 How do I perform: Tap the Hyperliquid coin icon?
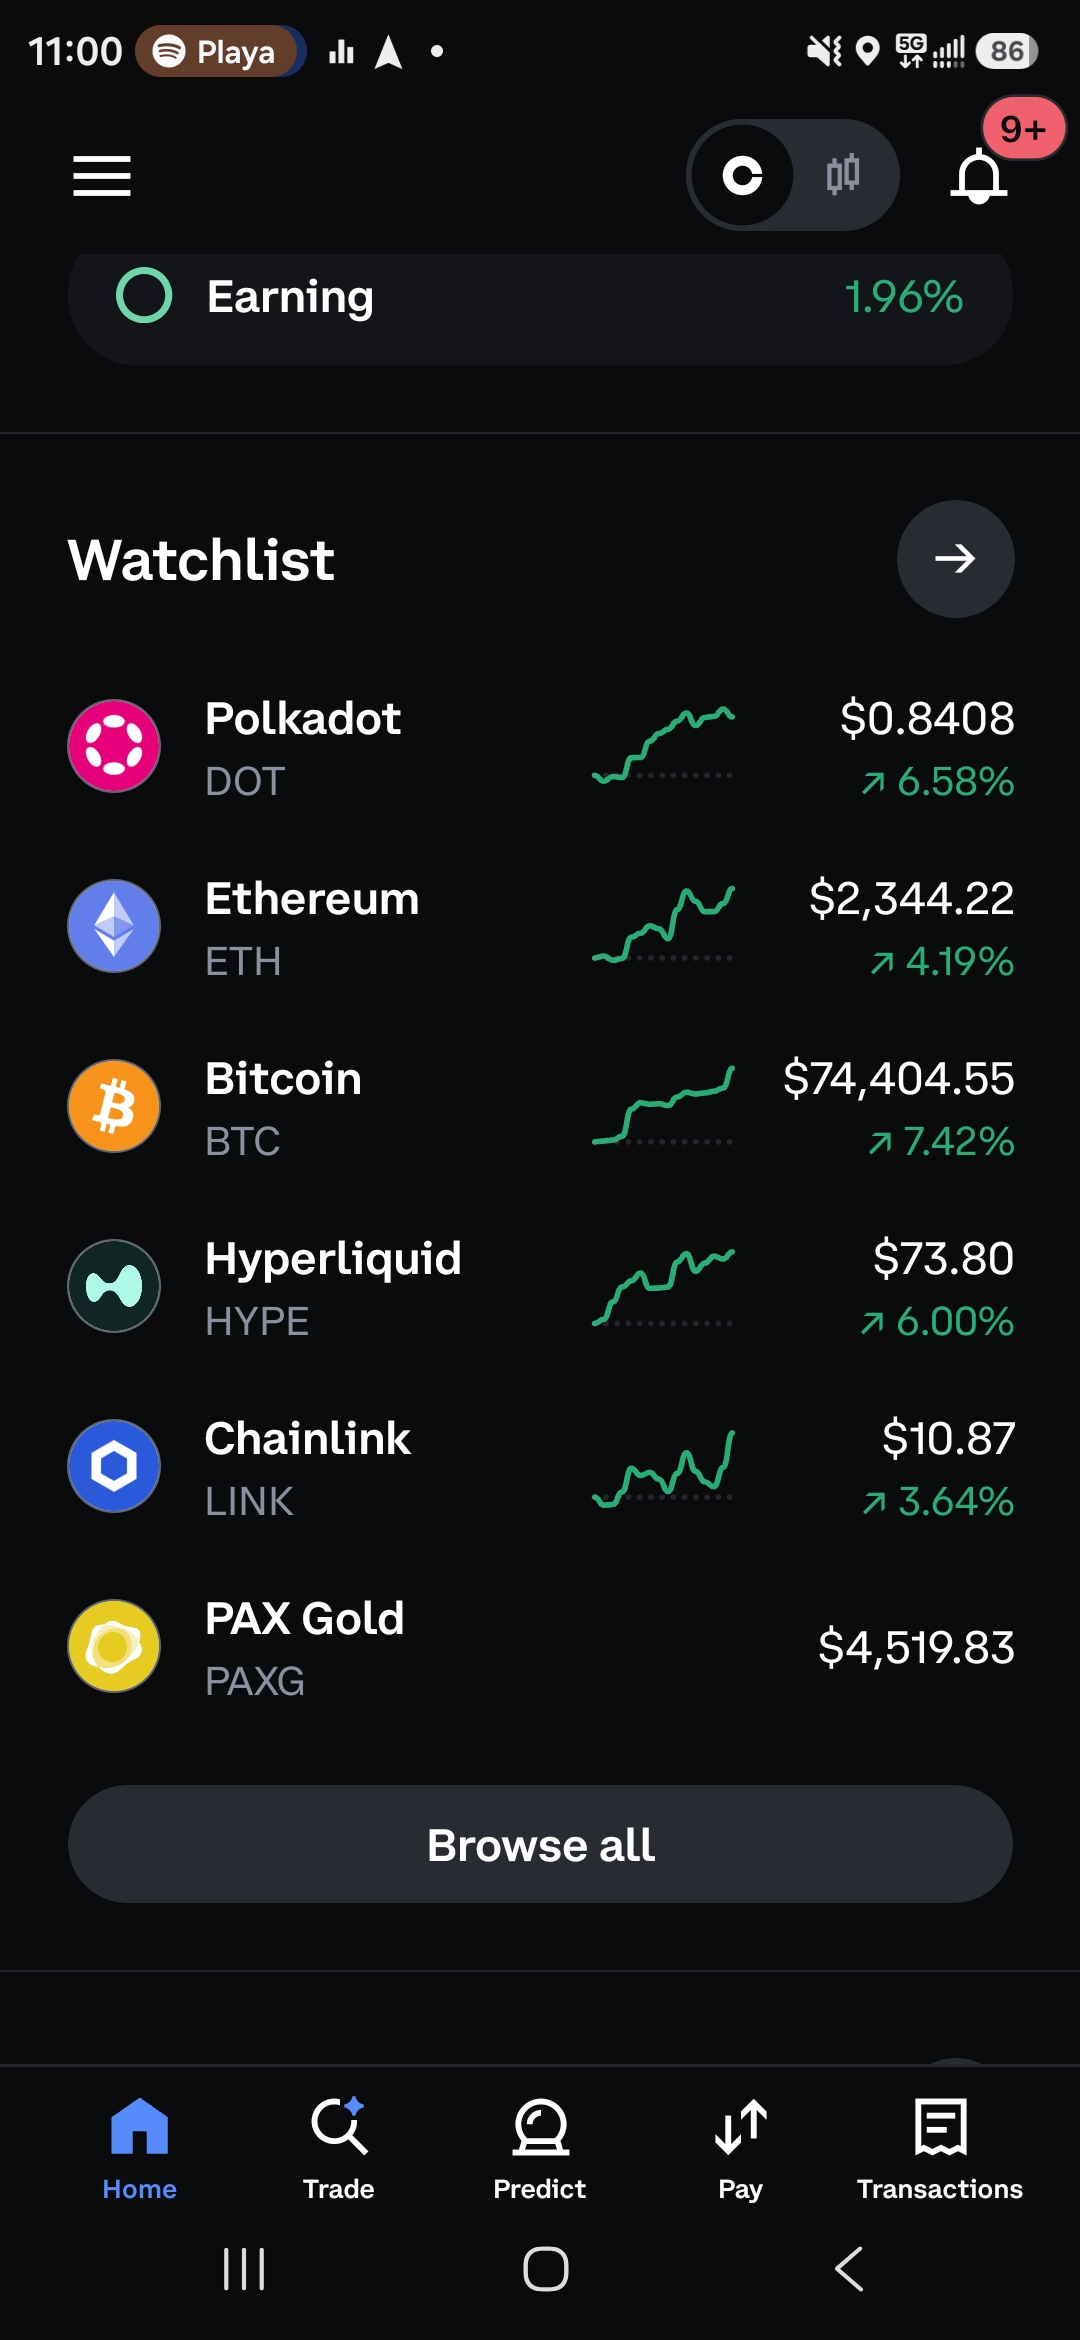point(114,1286)
